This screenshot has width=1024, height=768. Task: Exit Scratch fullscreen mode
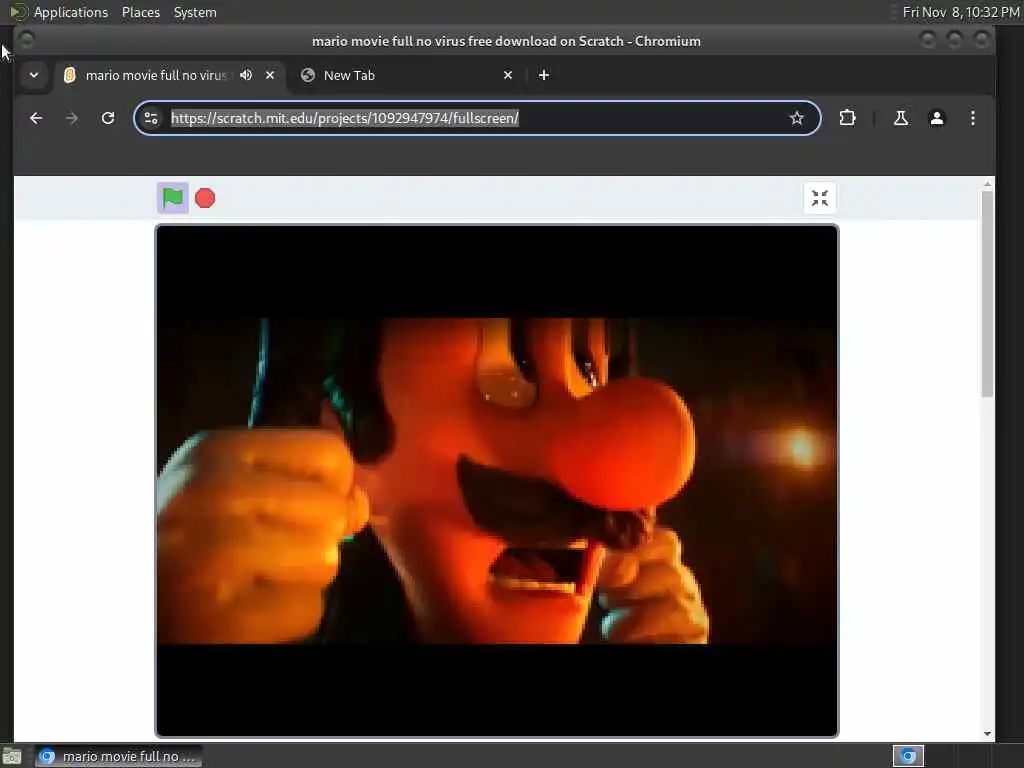pos(820,198)
